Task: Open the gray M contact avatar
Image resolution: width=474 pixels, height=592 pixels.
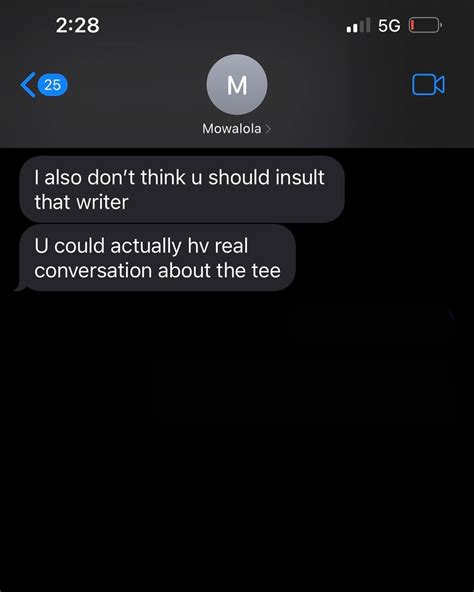Action: click(237, 85)
